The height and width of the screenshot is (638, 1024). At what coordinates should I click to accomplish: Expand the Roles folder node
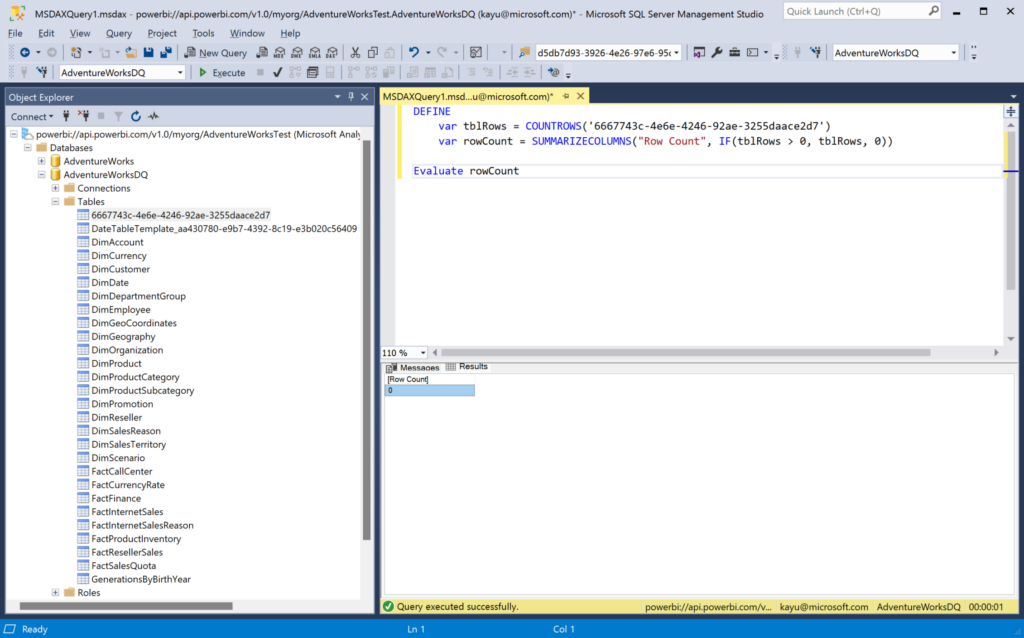click(56, 593)
